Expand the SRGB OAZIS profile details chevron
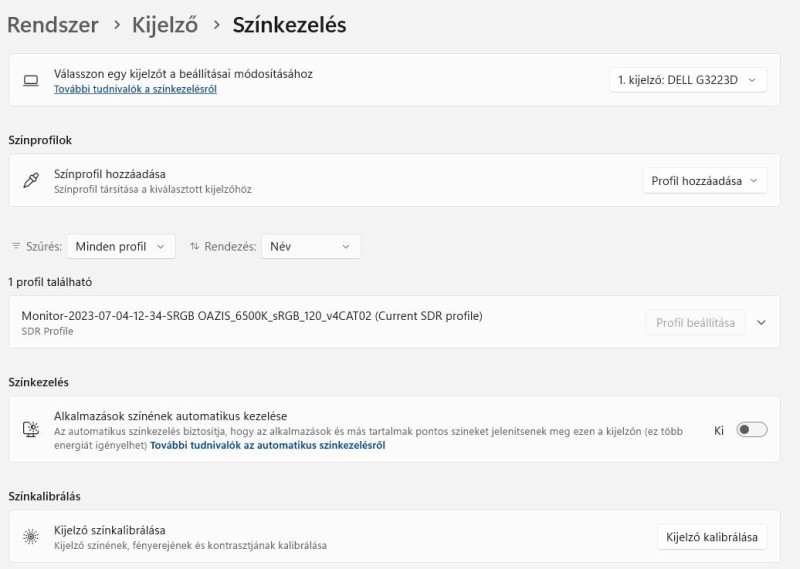This screenshot has width=800, height=569. point(761,323)
